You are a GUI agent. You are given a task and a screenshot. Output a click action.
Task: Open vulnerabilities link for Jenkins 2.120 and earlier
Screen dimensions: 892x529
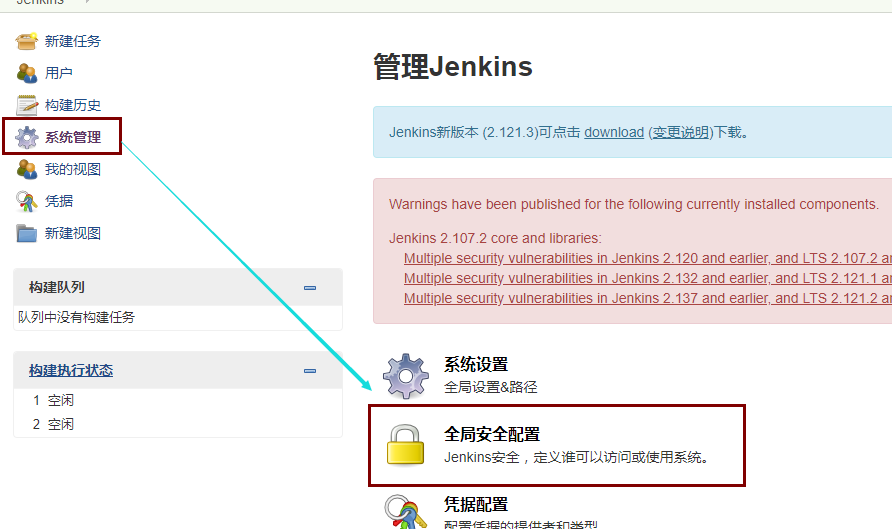(647, 258)
